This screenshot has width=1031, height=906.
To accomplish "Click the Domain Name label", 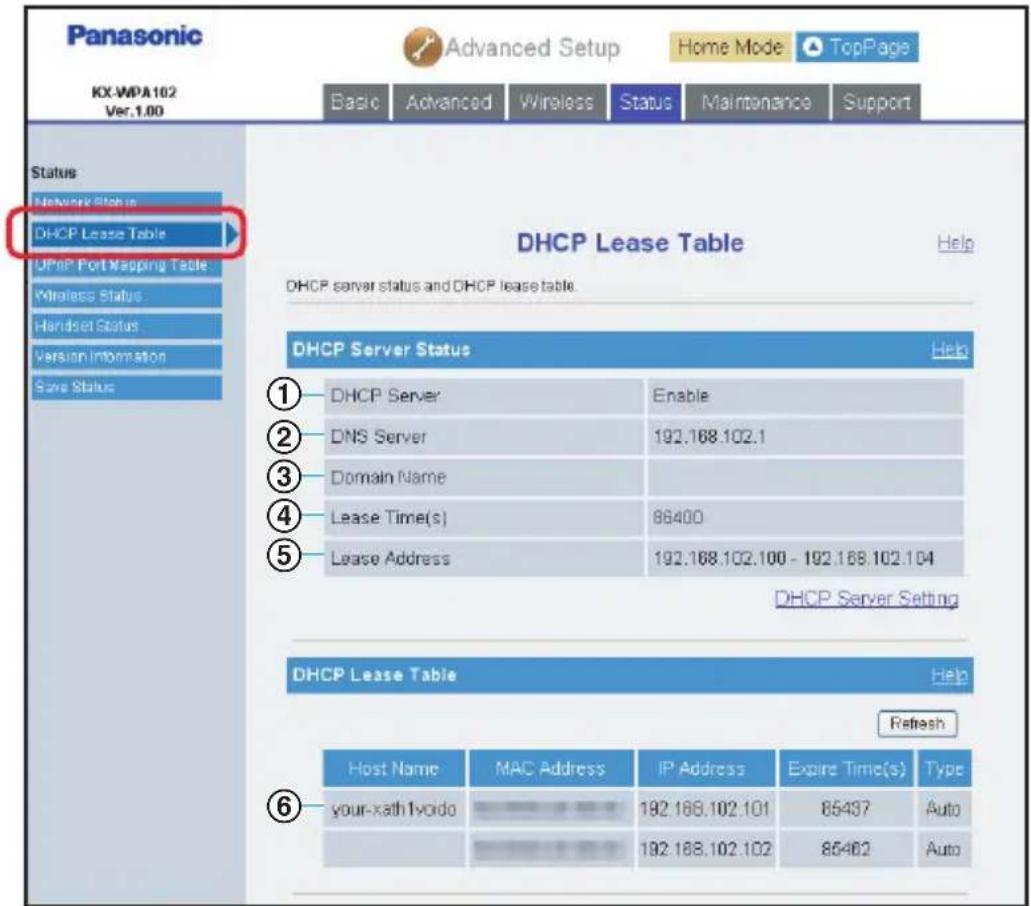I will pyautogui.click(x=388, y=477).
